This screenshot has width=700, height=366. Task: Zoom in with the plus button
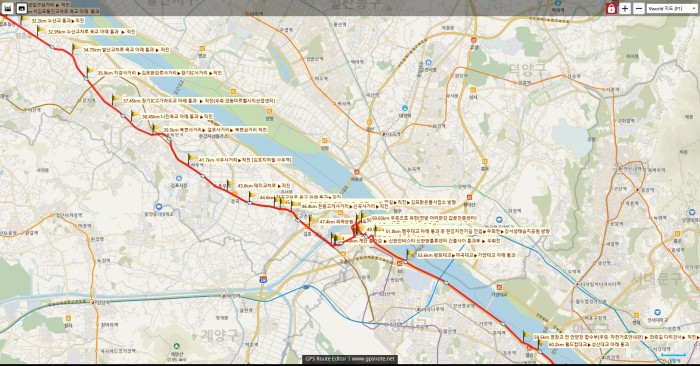[x=625, y=8]
